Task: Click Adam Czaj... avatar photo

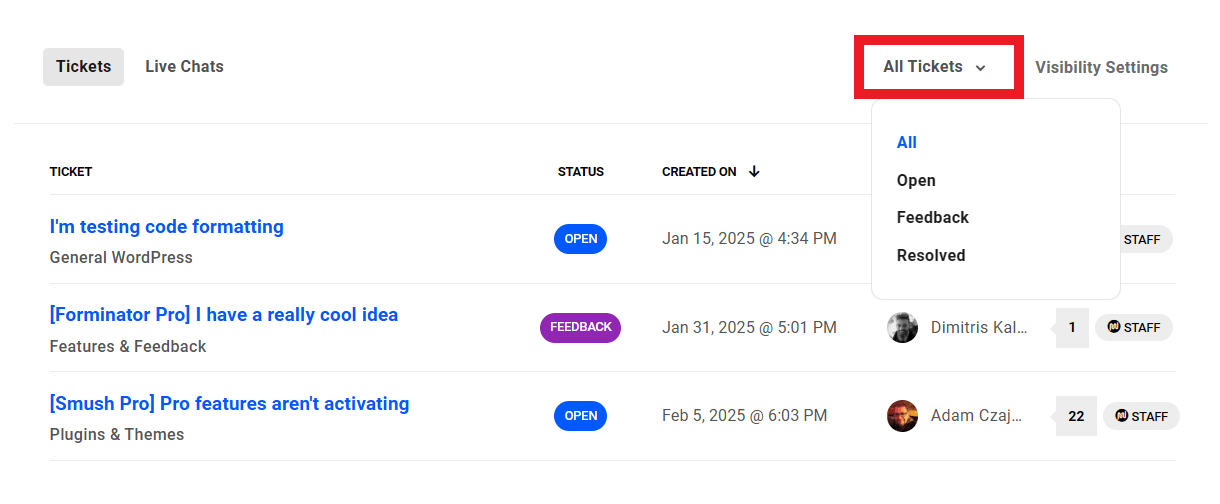Action: (x=902, y=416)
